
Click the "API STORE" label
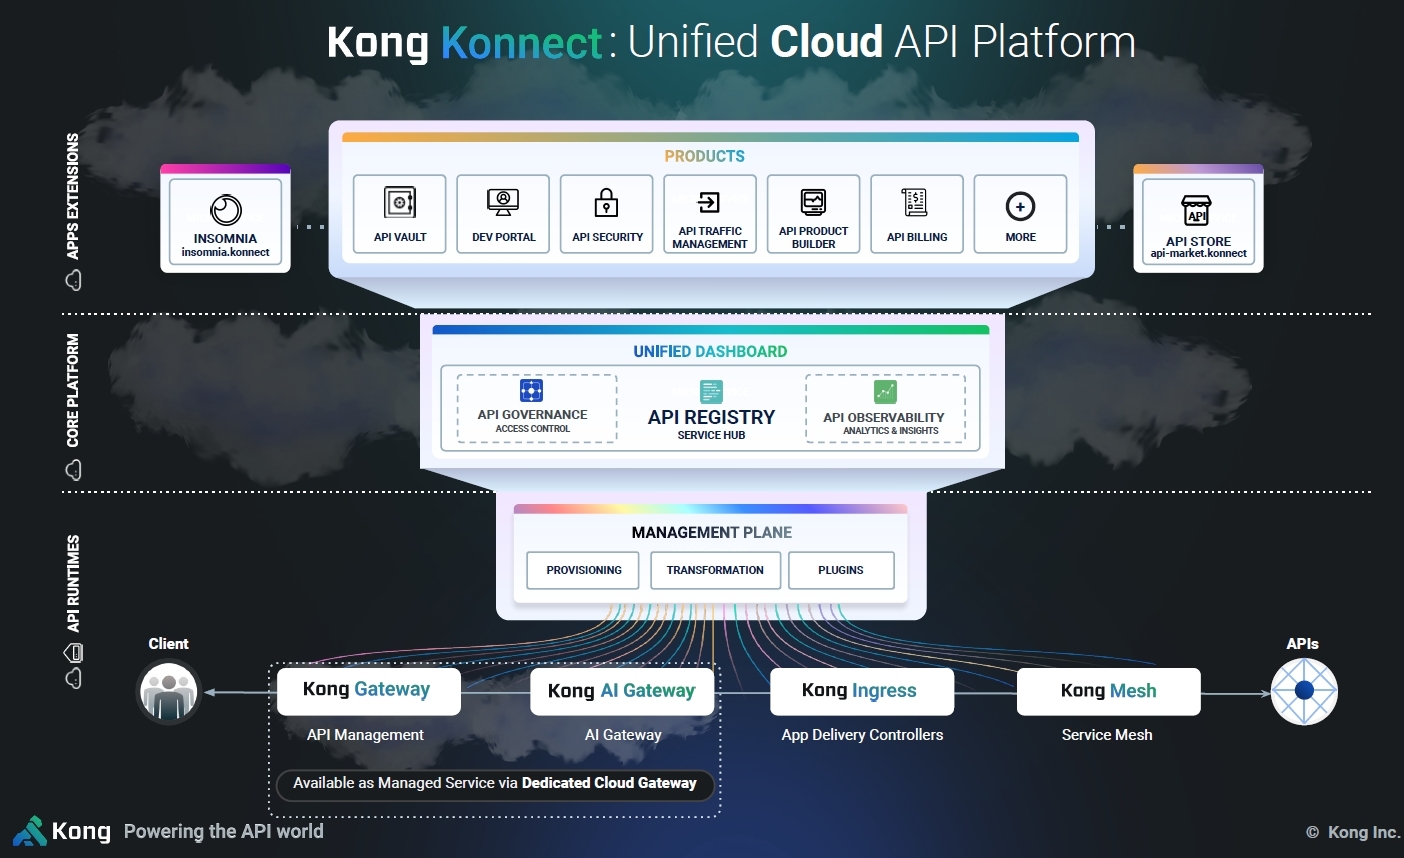point(1198,241)
